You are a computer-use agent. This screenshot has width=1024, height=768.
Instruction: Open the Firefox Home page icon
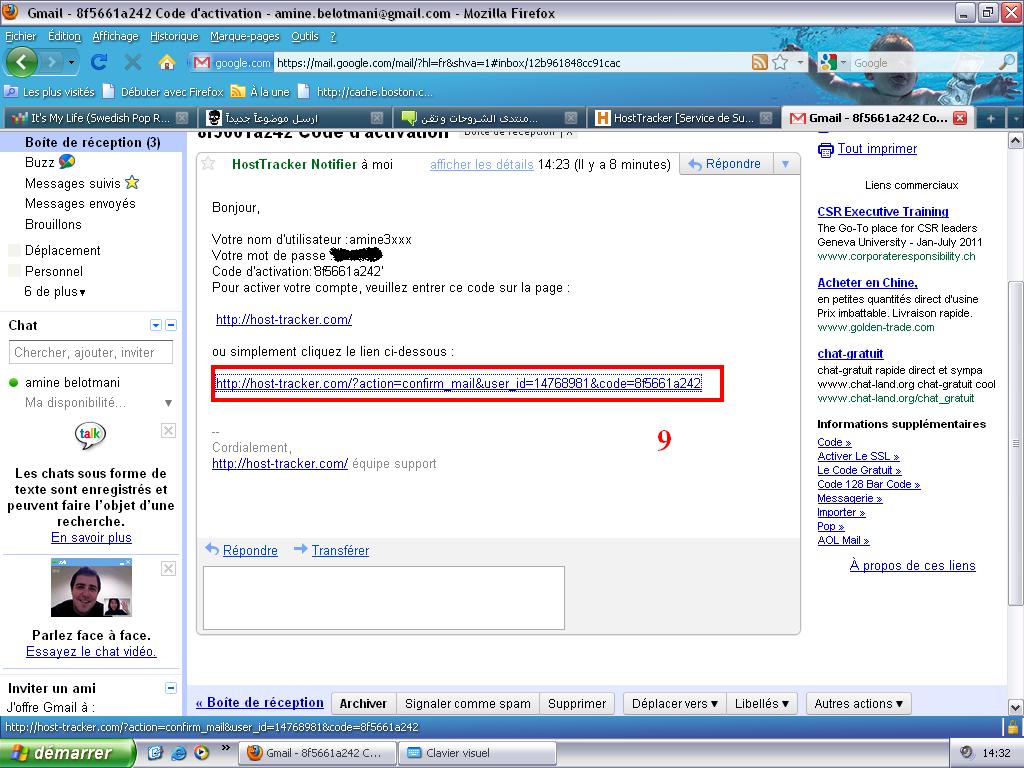167,63
